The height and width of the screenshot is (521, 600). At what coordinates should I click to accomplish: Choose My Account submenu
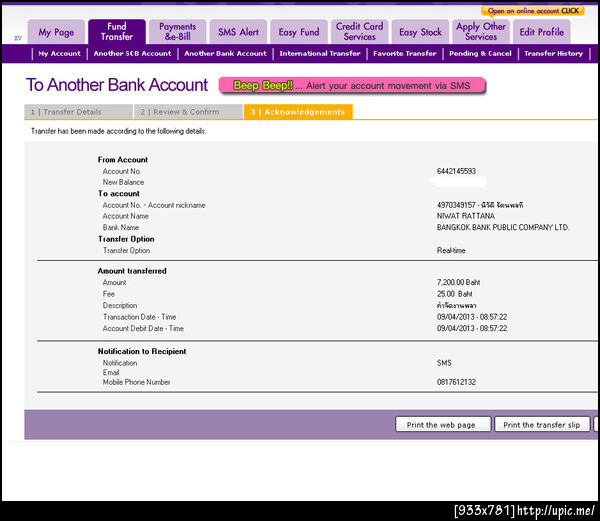coord(60,54)
